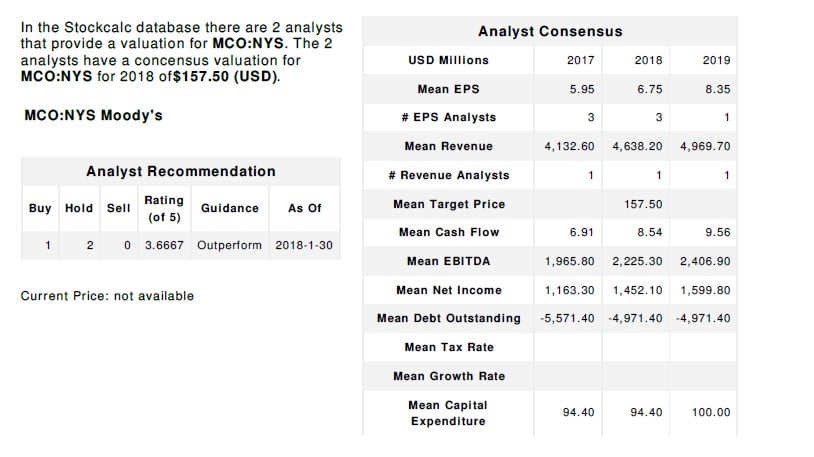
Task: Select the Mean Capital Expenditure row label
Action: 448,413
